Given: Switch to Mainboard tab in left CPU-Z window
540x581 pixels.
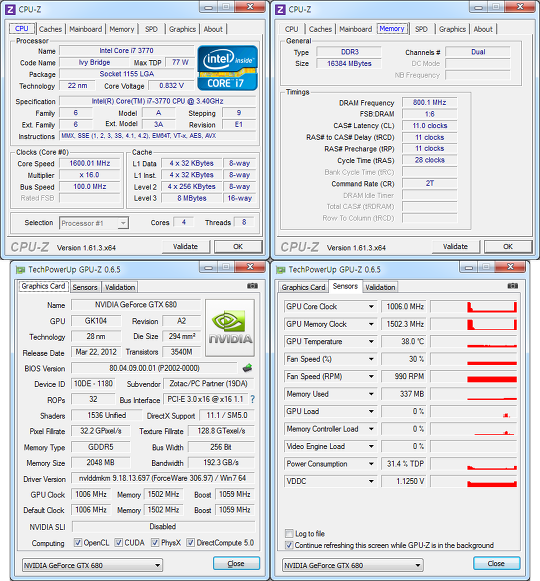Looking at the screenshot, I should pos(86,29).
